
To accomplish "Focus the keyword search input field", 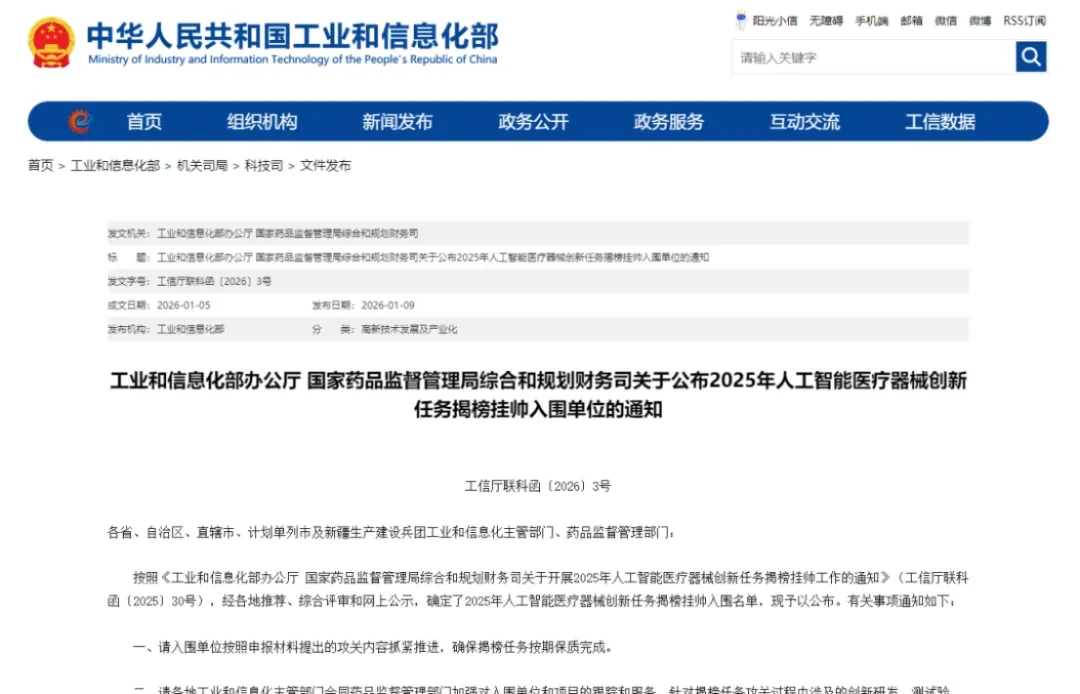I will click(x=873, y=57).
